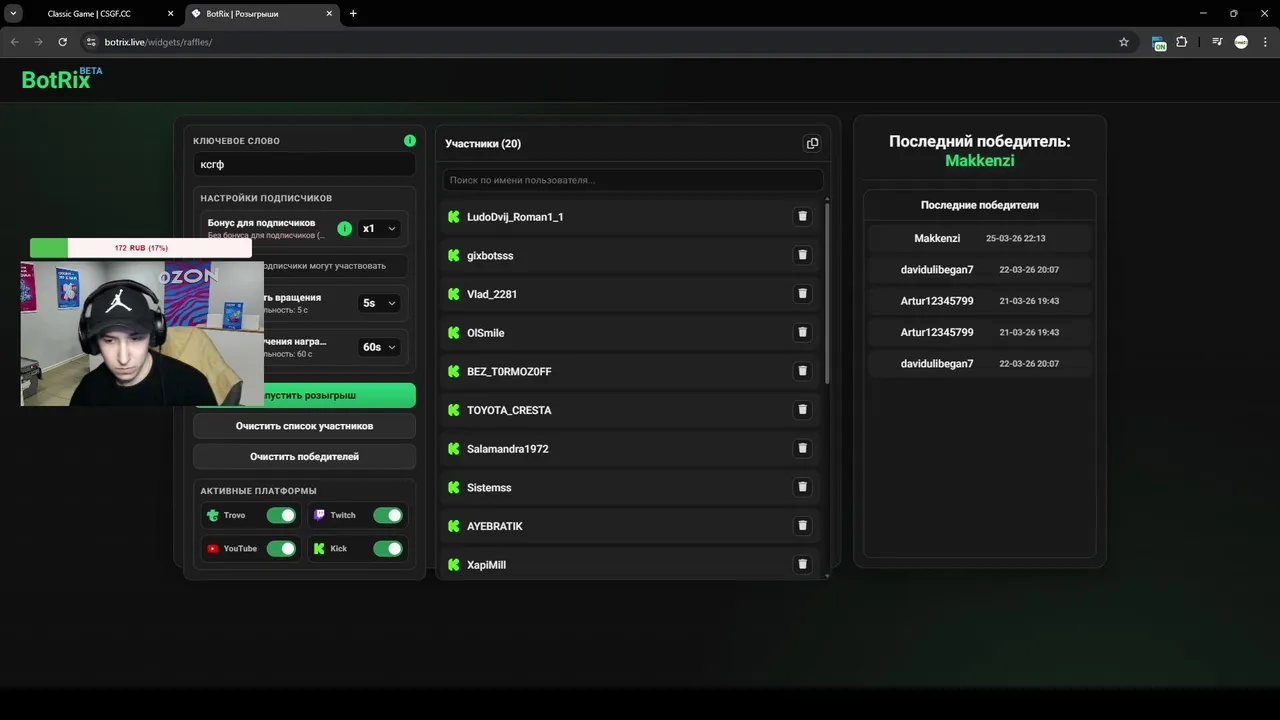Close the Classic Game CSGF.CC tab
1280x720 pixels.
coord(170,14)
